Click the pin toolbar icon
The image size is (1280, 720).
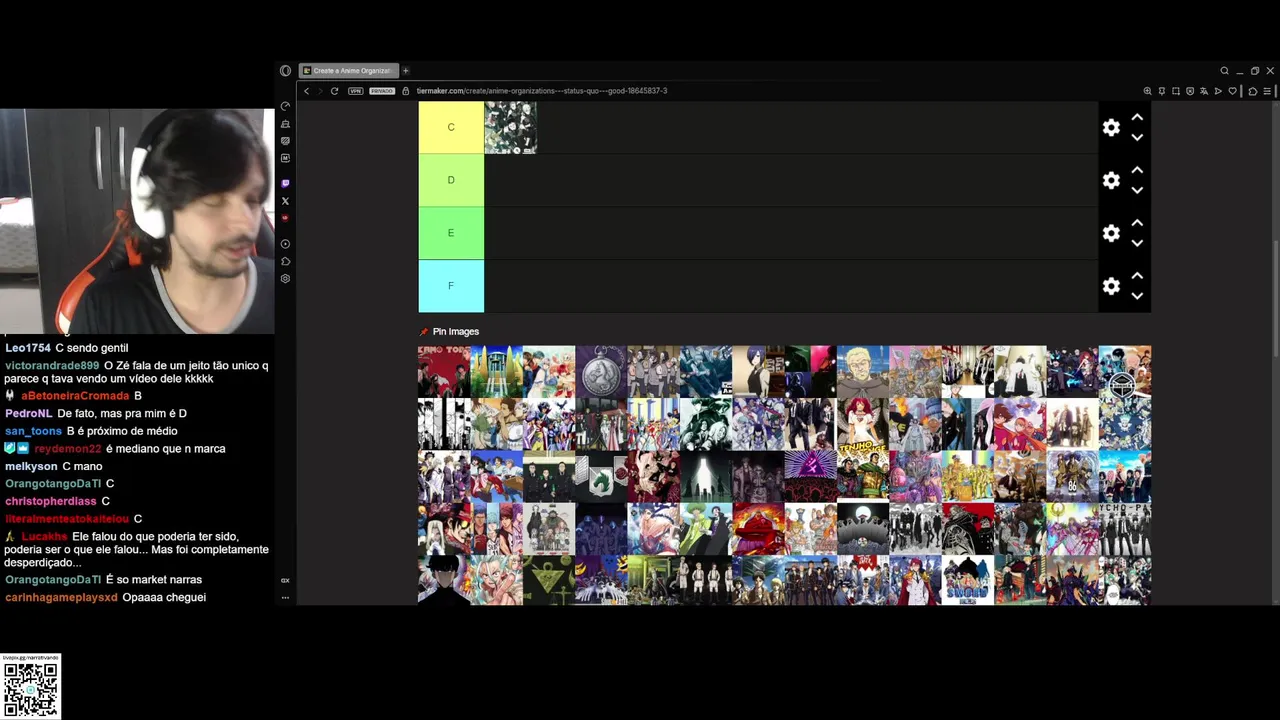point(1162,91)
